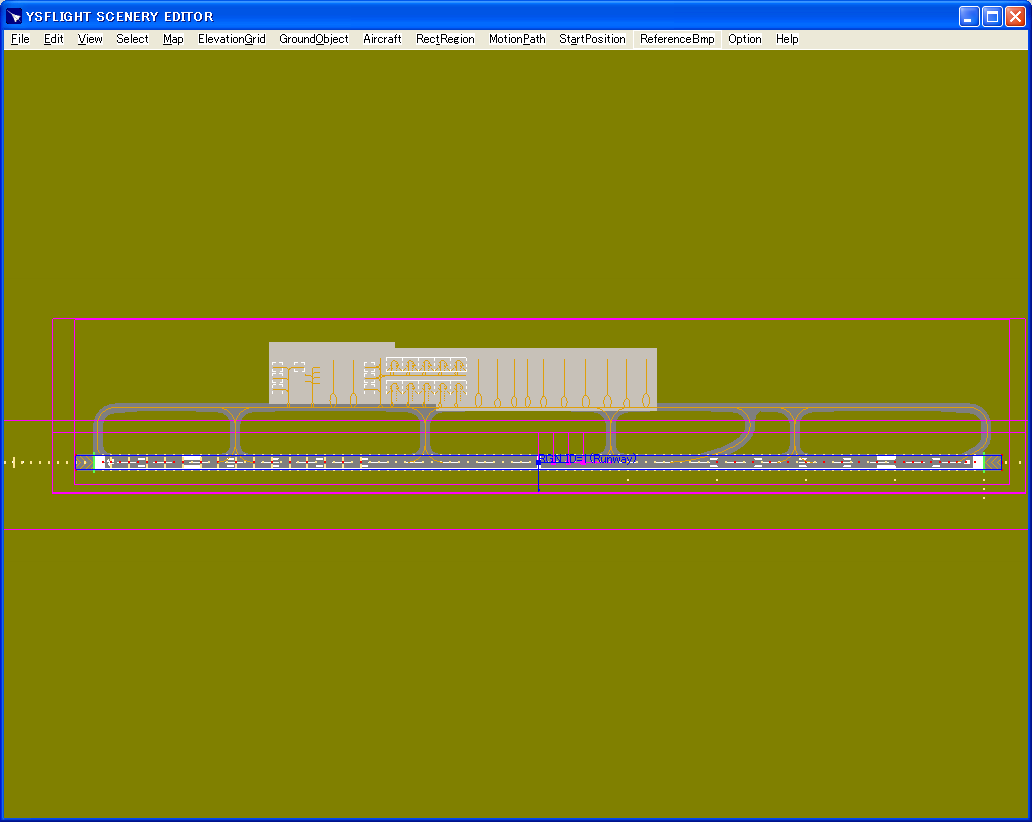Open the GroundObject menu
Screen dimensions: 1032x822
click(x=313, y=39)
